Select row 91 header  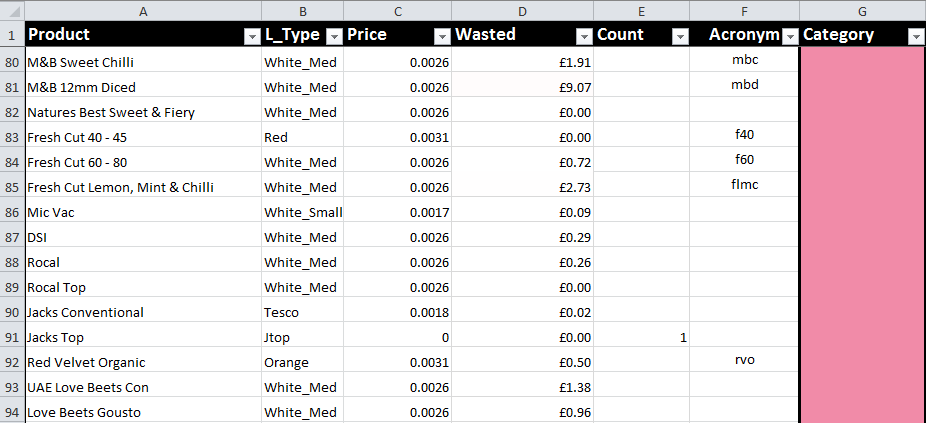click(12, 337)
